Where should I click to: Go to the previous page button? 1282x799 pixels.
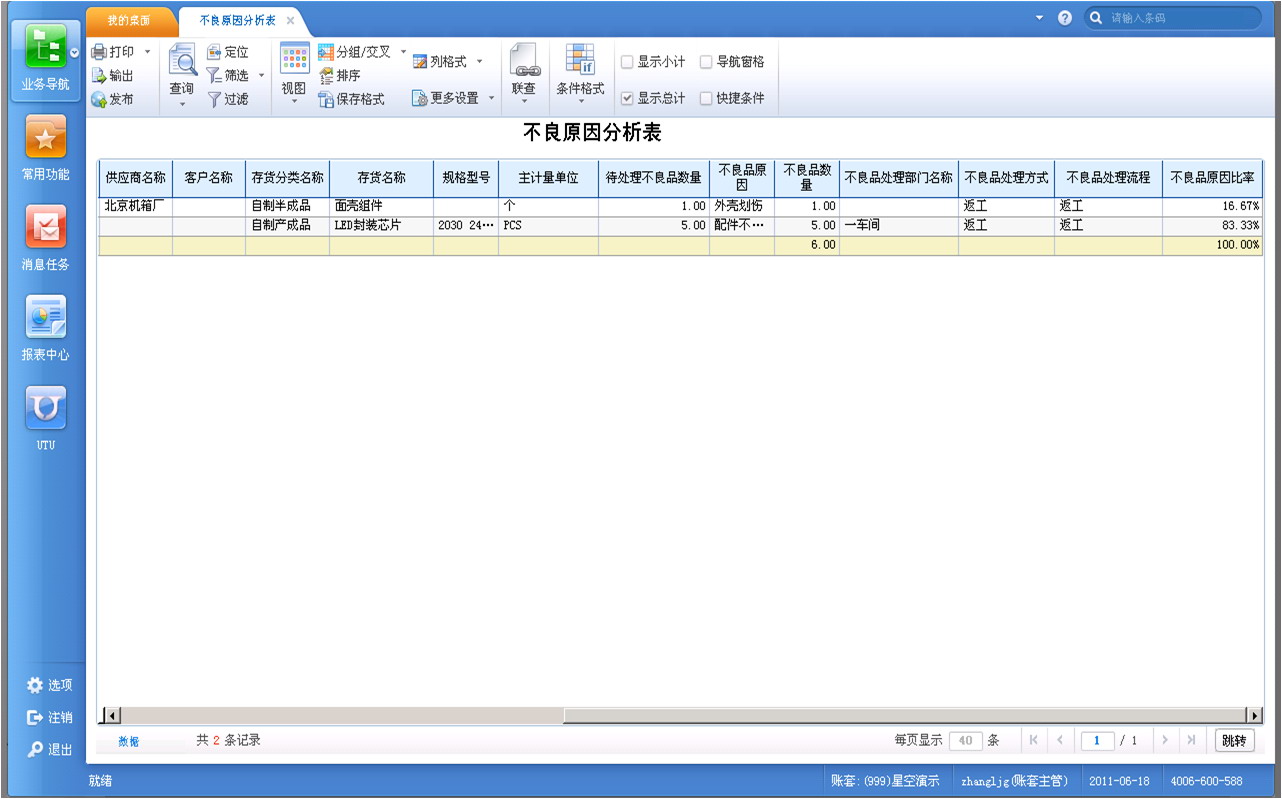1059,740
